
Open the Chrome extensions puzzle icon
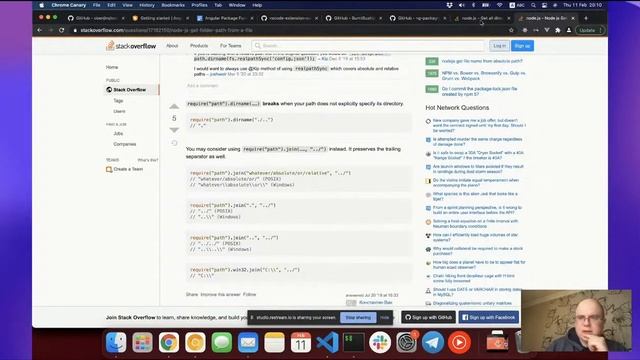tap(558, 30)
